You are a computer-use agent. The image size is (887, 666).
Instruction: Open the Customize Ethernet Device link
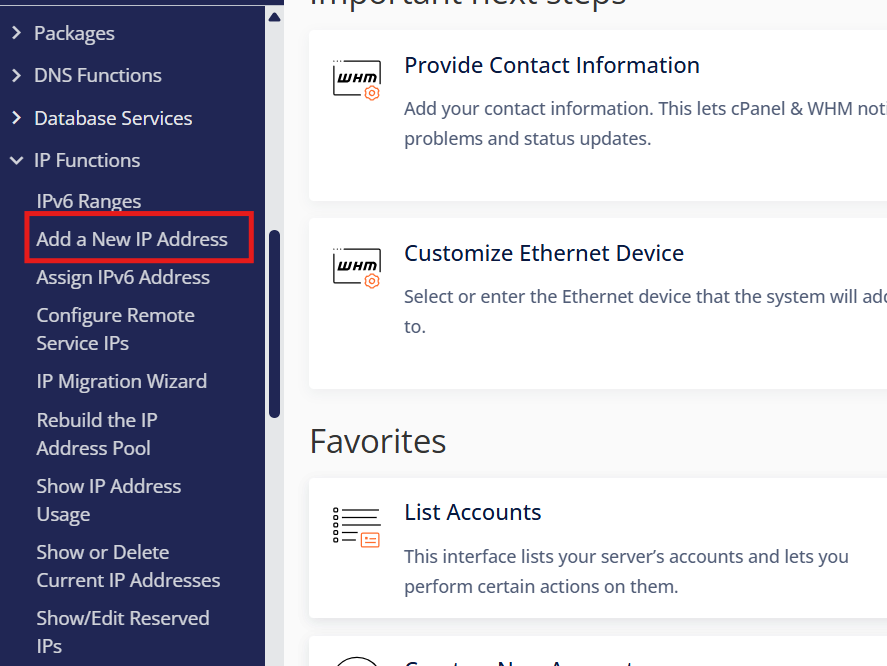[x=544, y=253]
